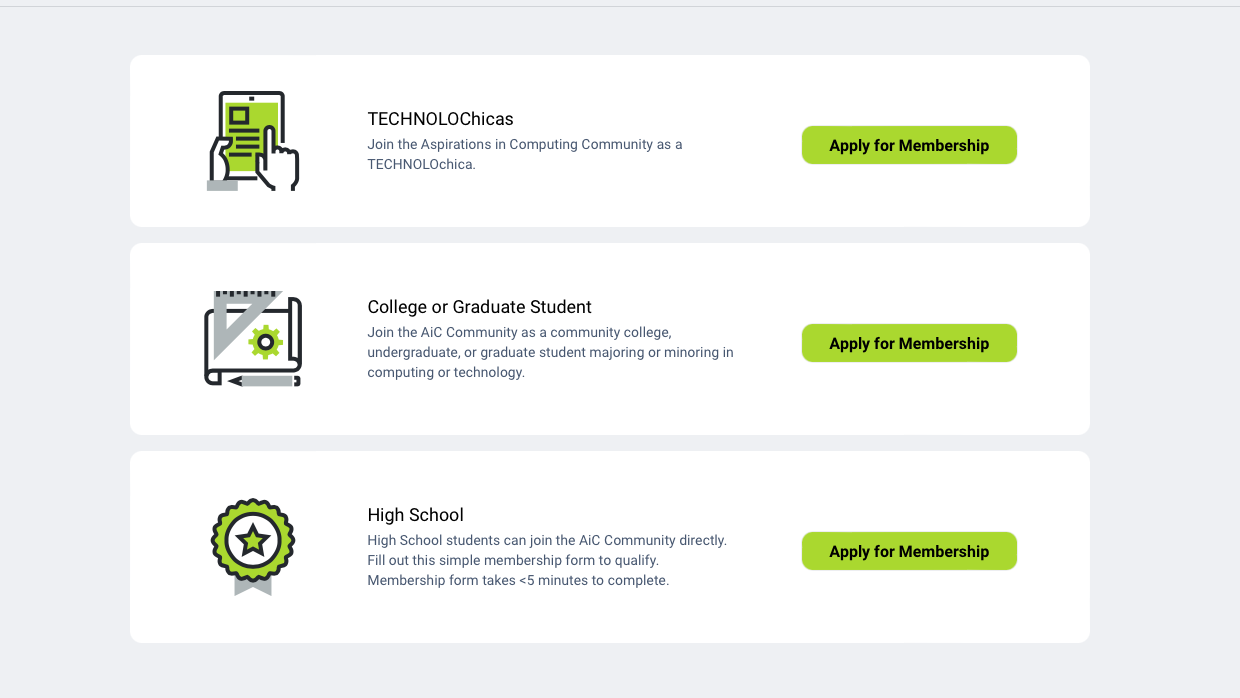Select the High School heading
The height and width of the screenshot is (698, 1240).
(415, 515)
